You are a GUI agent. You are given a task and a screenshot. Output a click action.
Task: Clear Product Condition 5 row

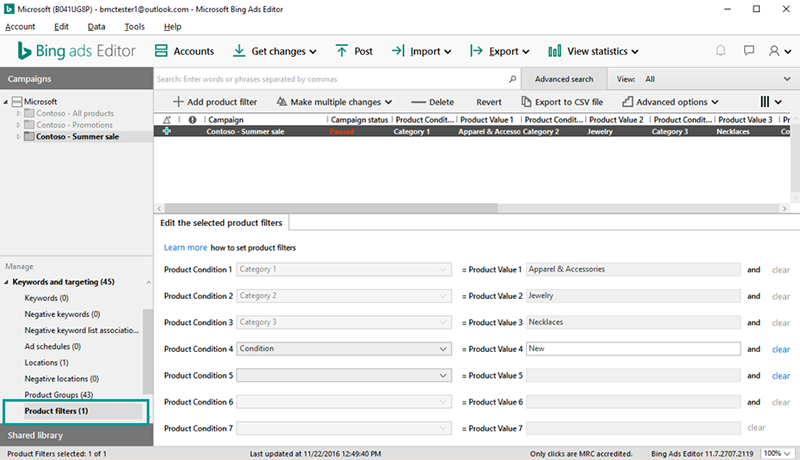781,376
